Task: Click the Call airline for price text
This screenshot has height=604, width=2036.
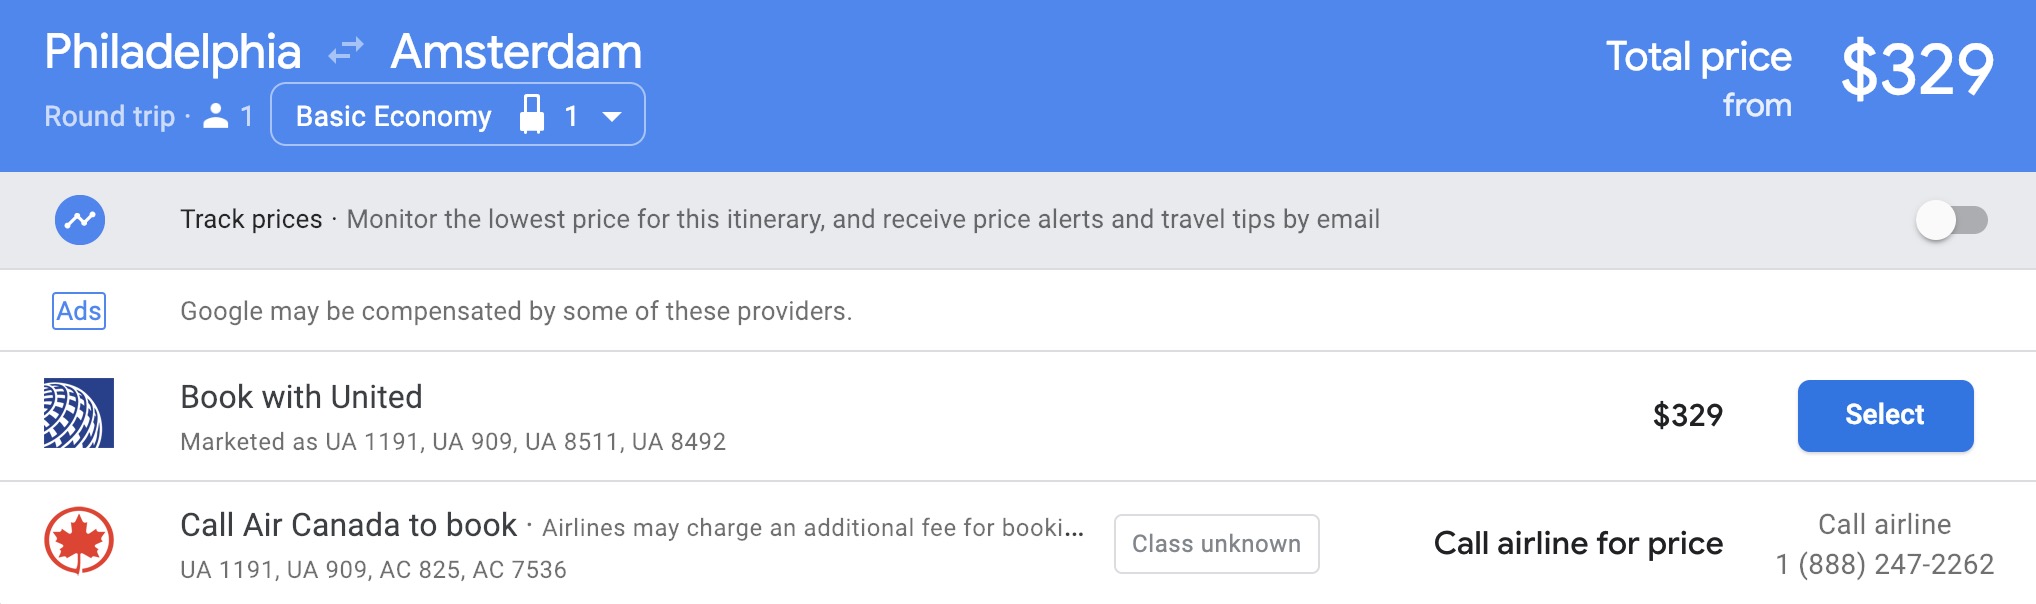Action: [x=1578, y=543]
